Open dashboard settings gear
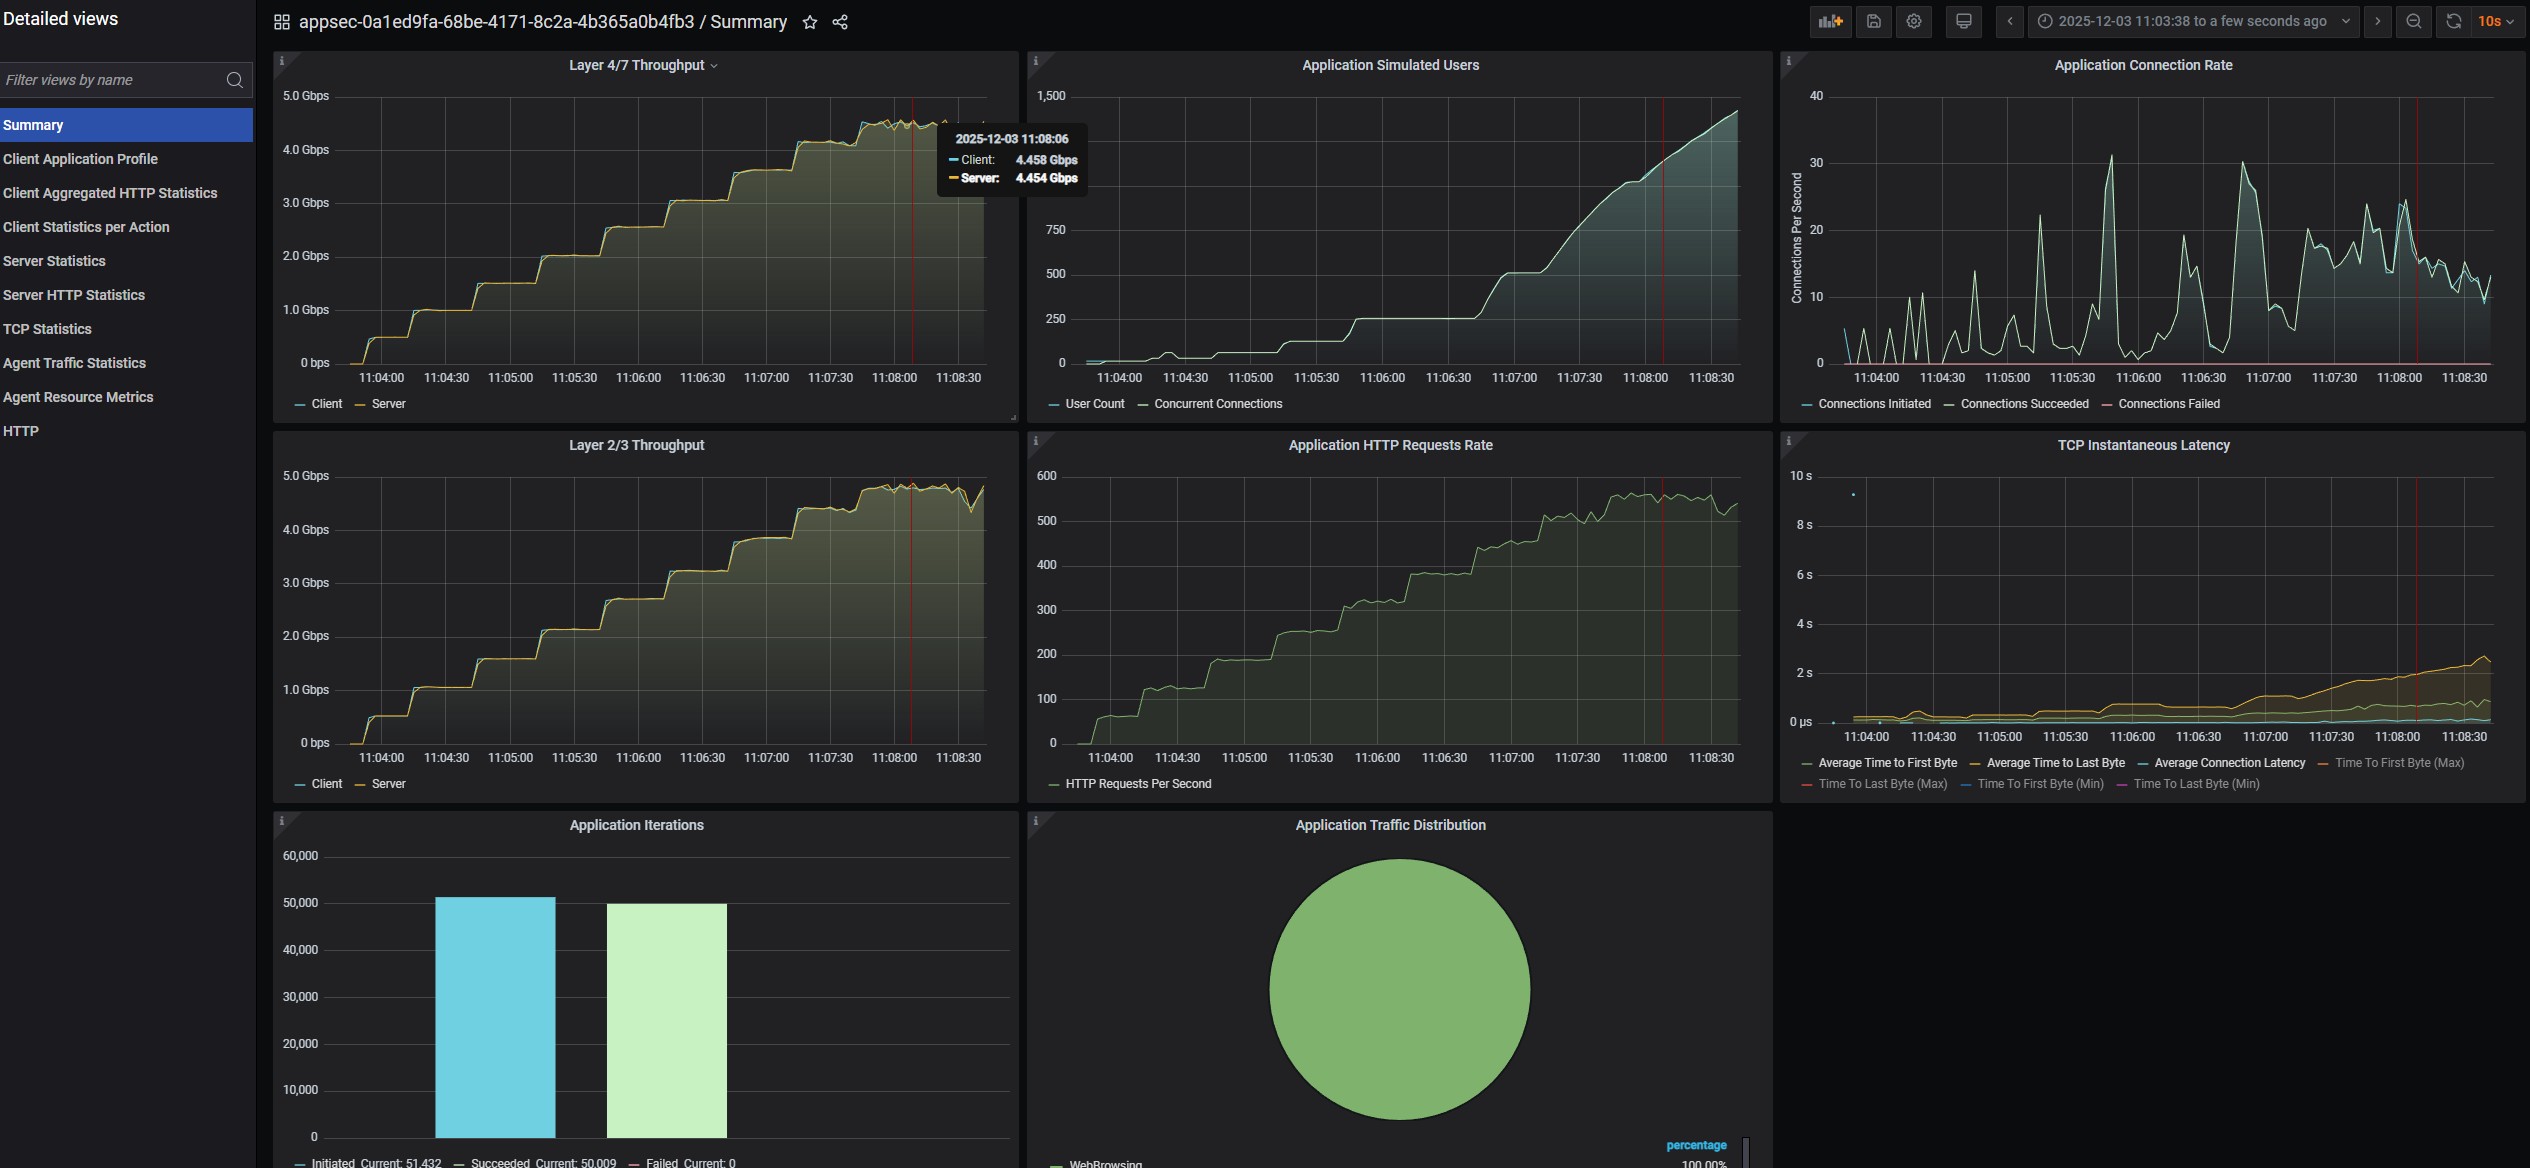Viewport: 2530px width, 1168px height. click(1913, 21)
